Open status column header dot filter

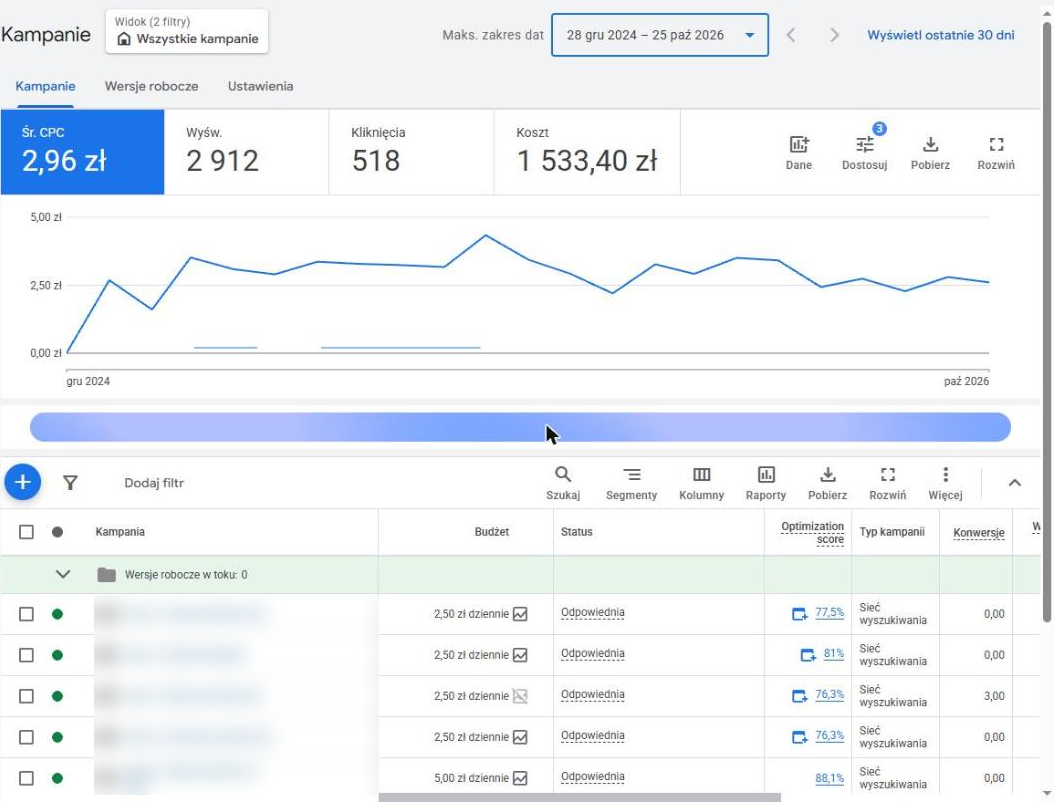(x=57, y=532)
